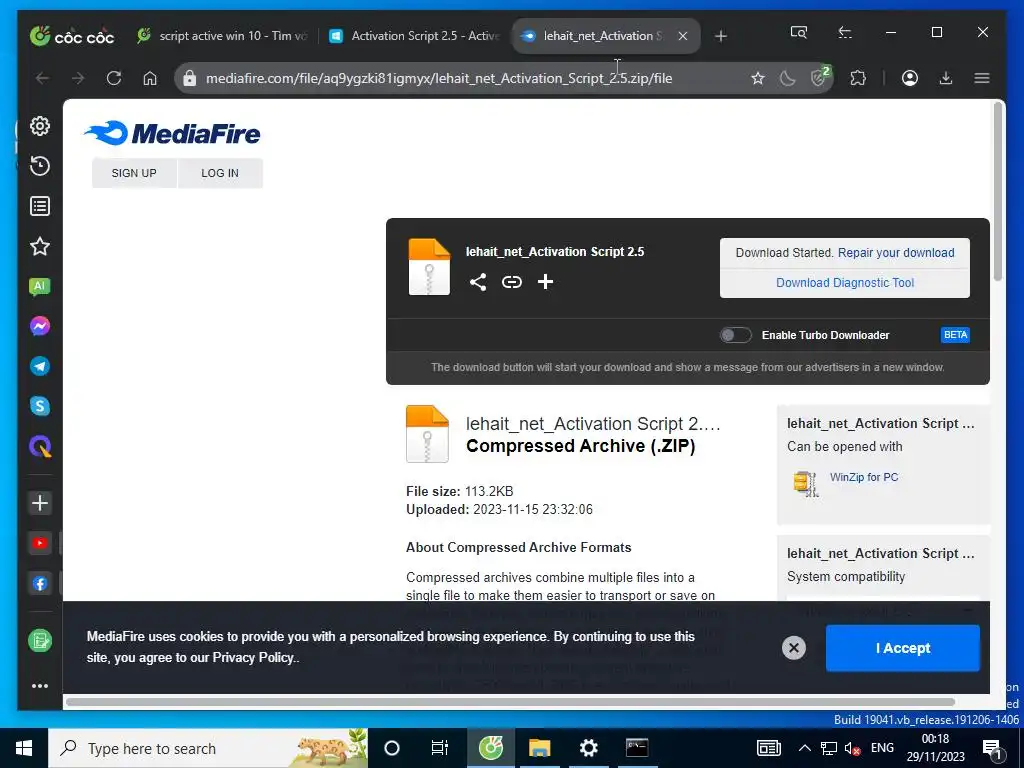Open notification center icon
Viewport: 1024px width, 768px height.
(992, 748)
